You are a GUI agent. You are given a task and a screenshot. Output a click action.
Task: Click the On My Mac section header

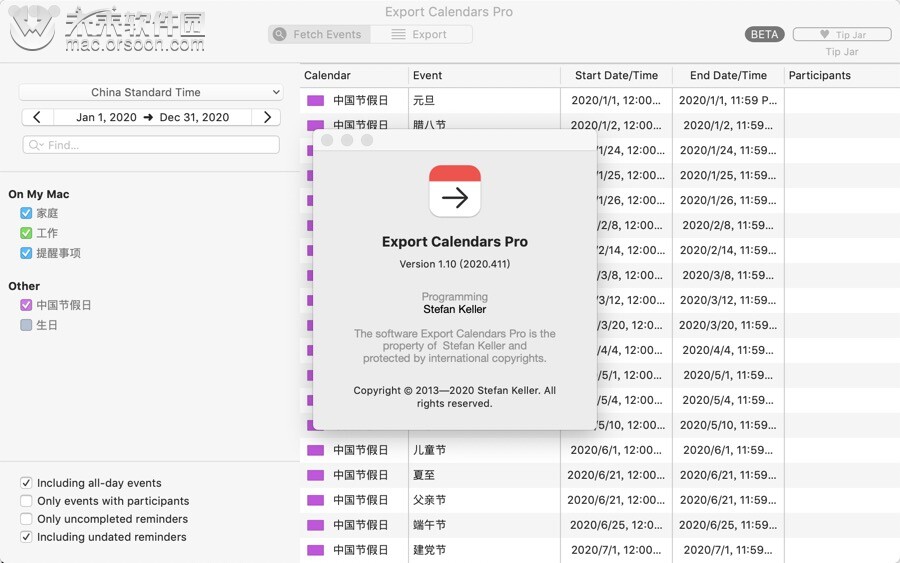click(38, 195)
